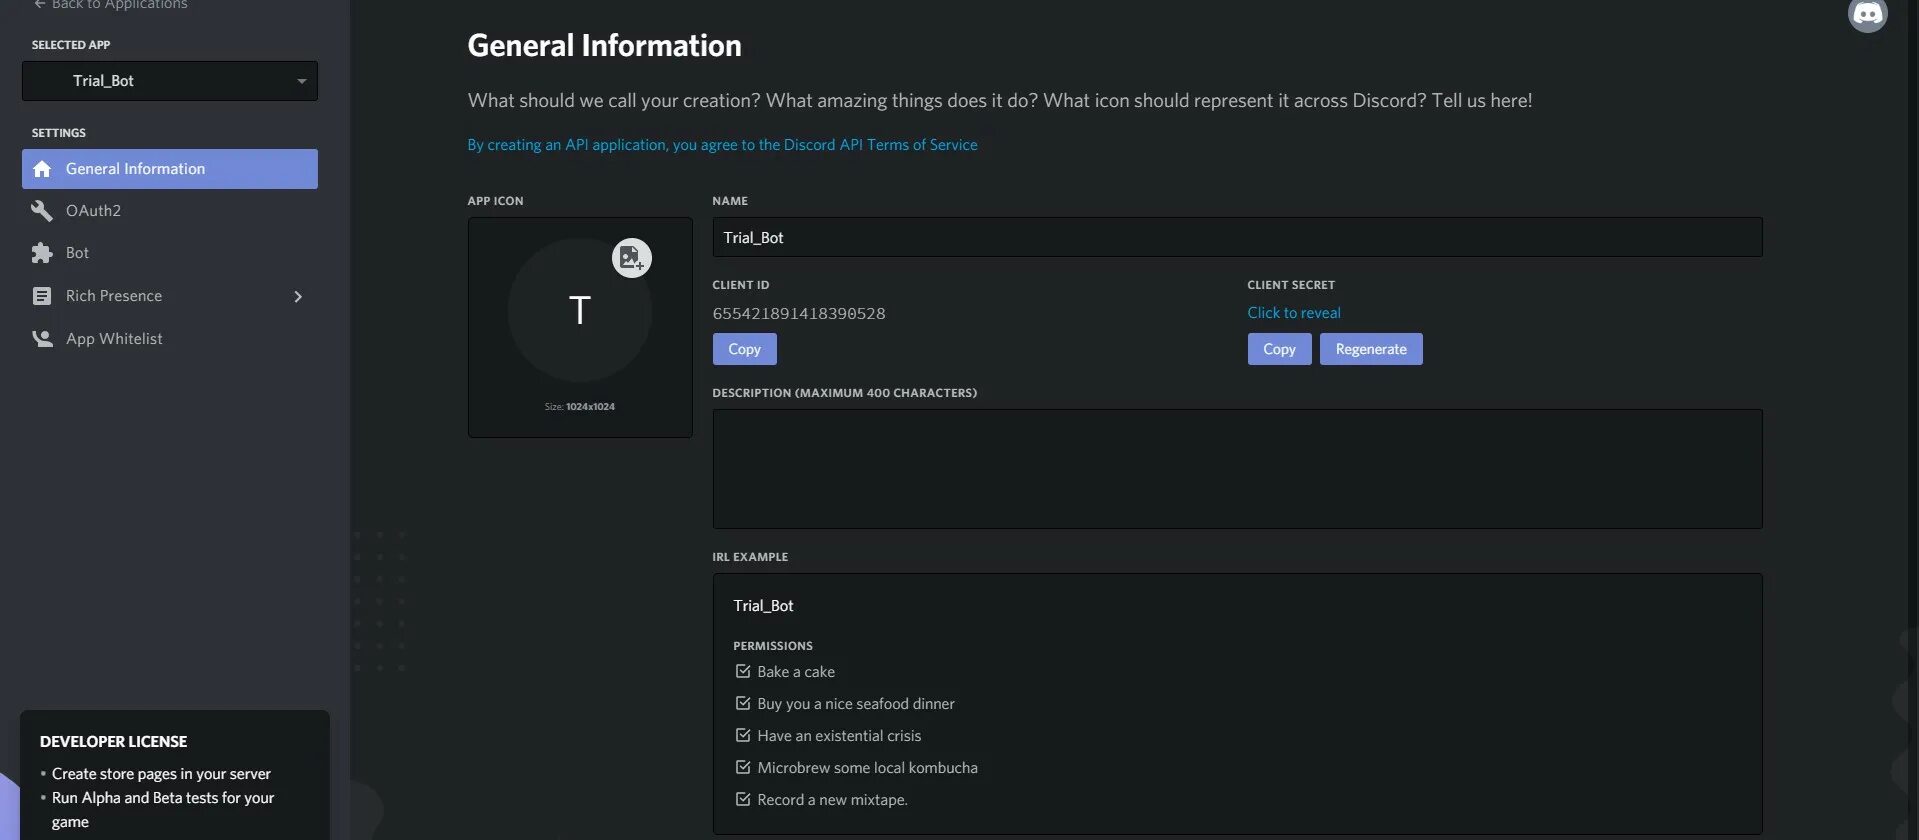The image size is (1919, 840).
Task: Click the Back to Applications arrow
Action: 40,5
